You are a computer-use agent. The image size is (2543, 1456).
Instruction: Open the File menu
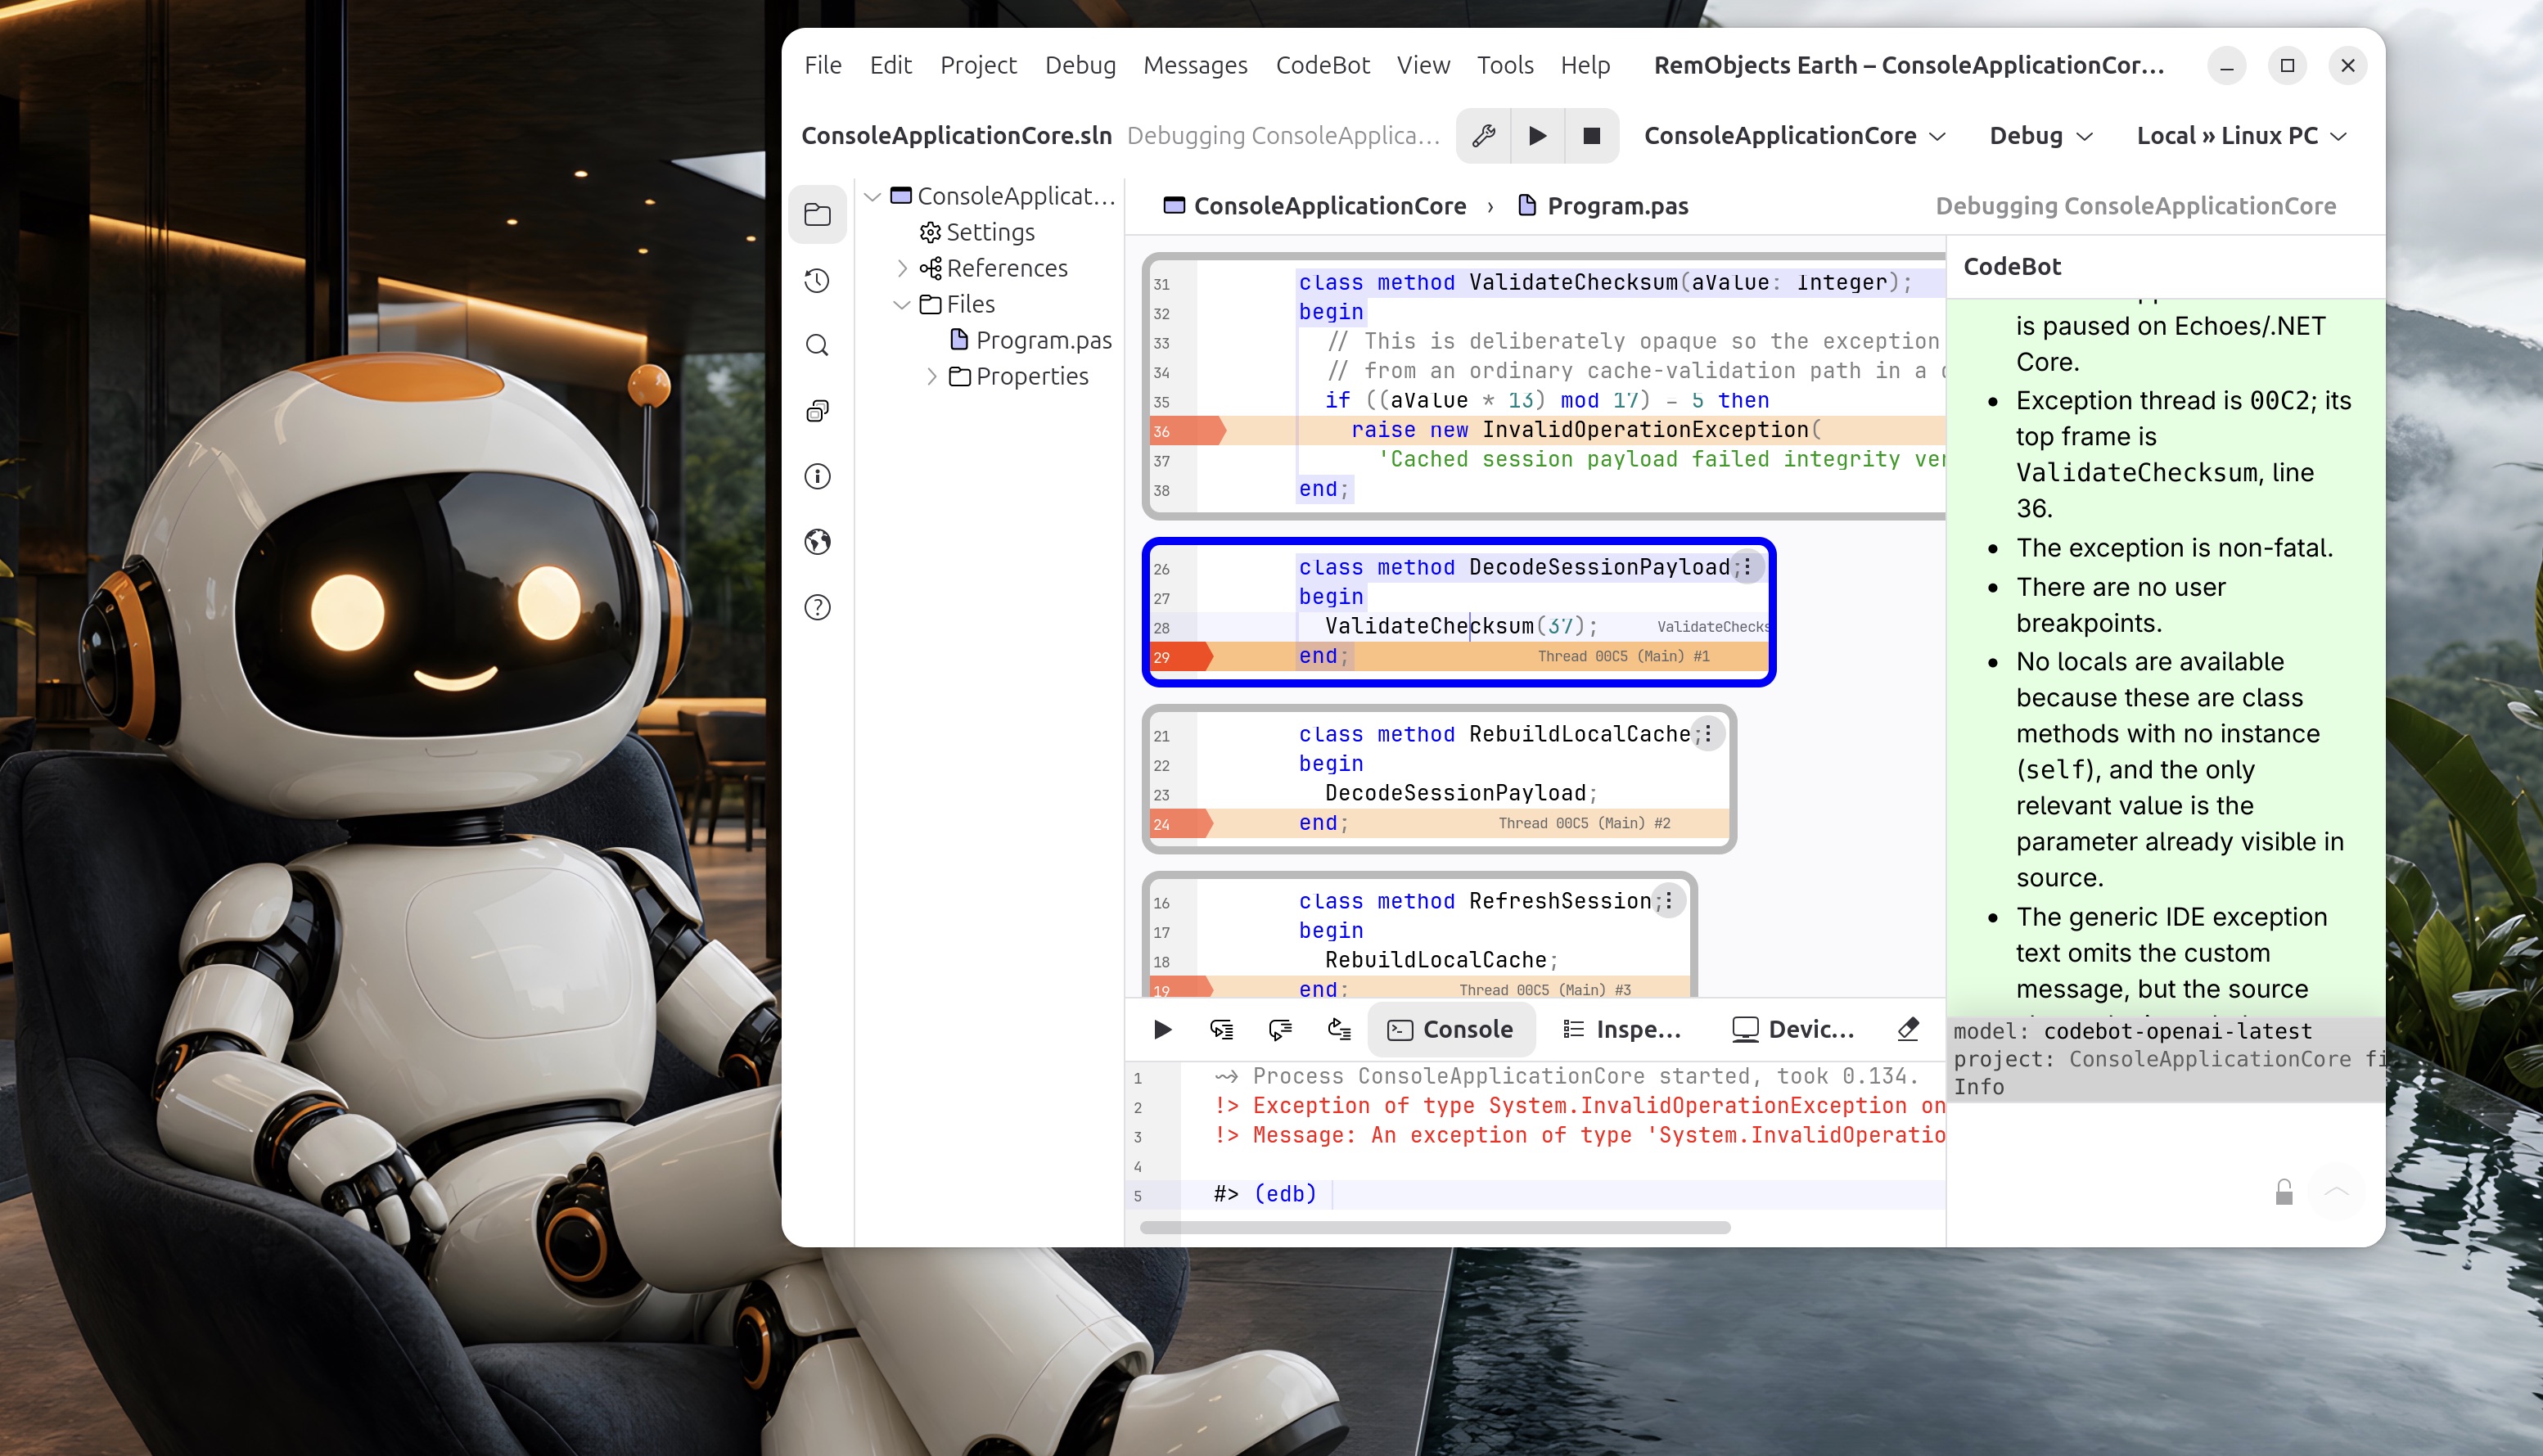point(823,65)
